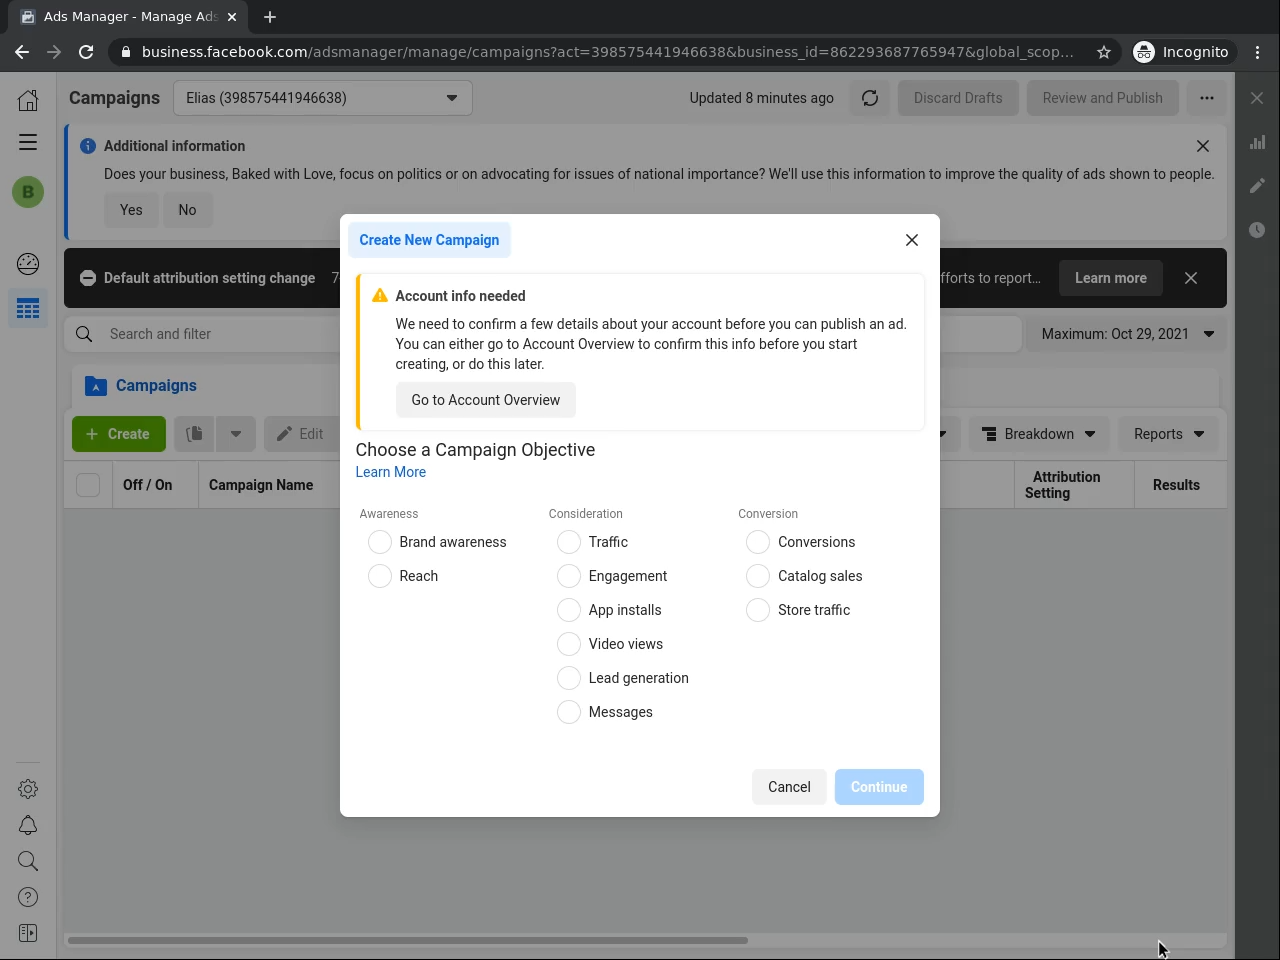Click the help question mark icon
Image resolution: width=1280 pixels, height=960 pixels.
point(28,897)
